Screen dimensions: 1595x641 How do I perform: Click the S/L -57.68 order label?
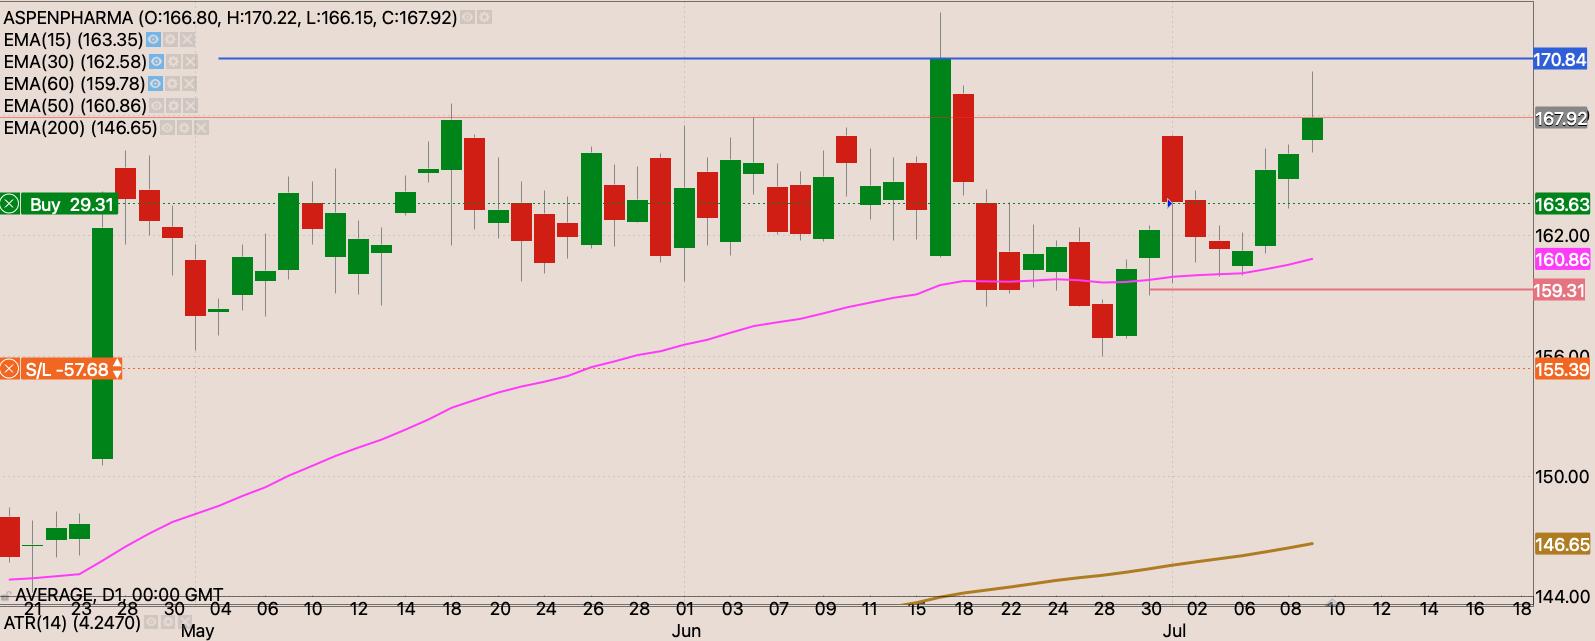pos(66,370)
